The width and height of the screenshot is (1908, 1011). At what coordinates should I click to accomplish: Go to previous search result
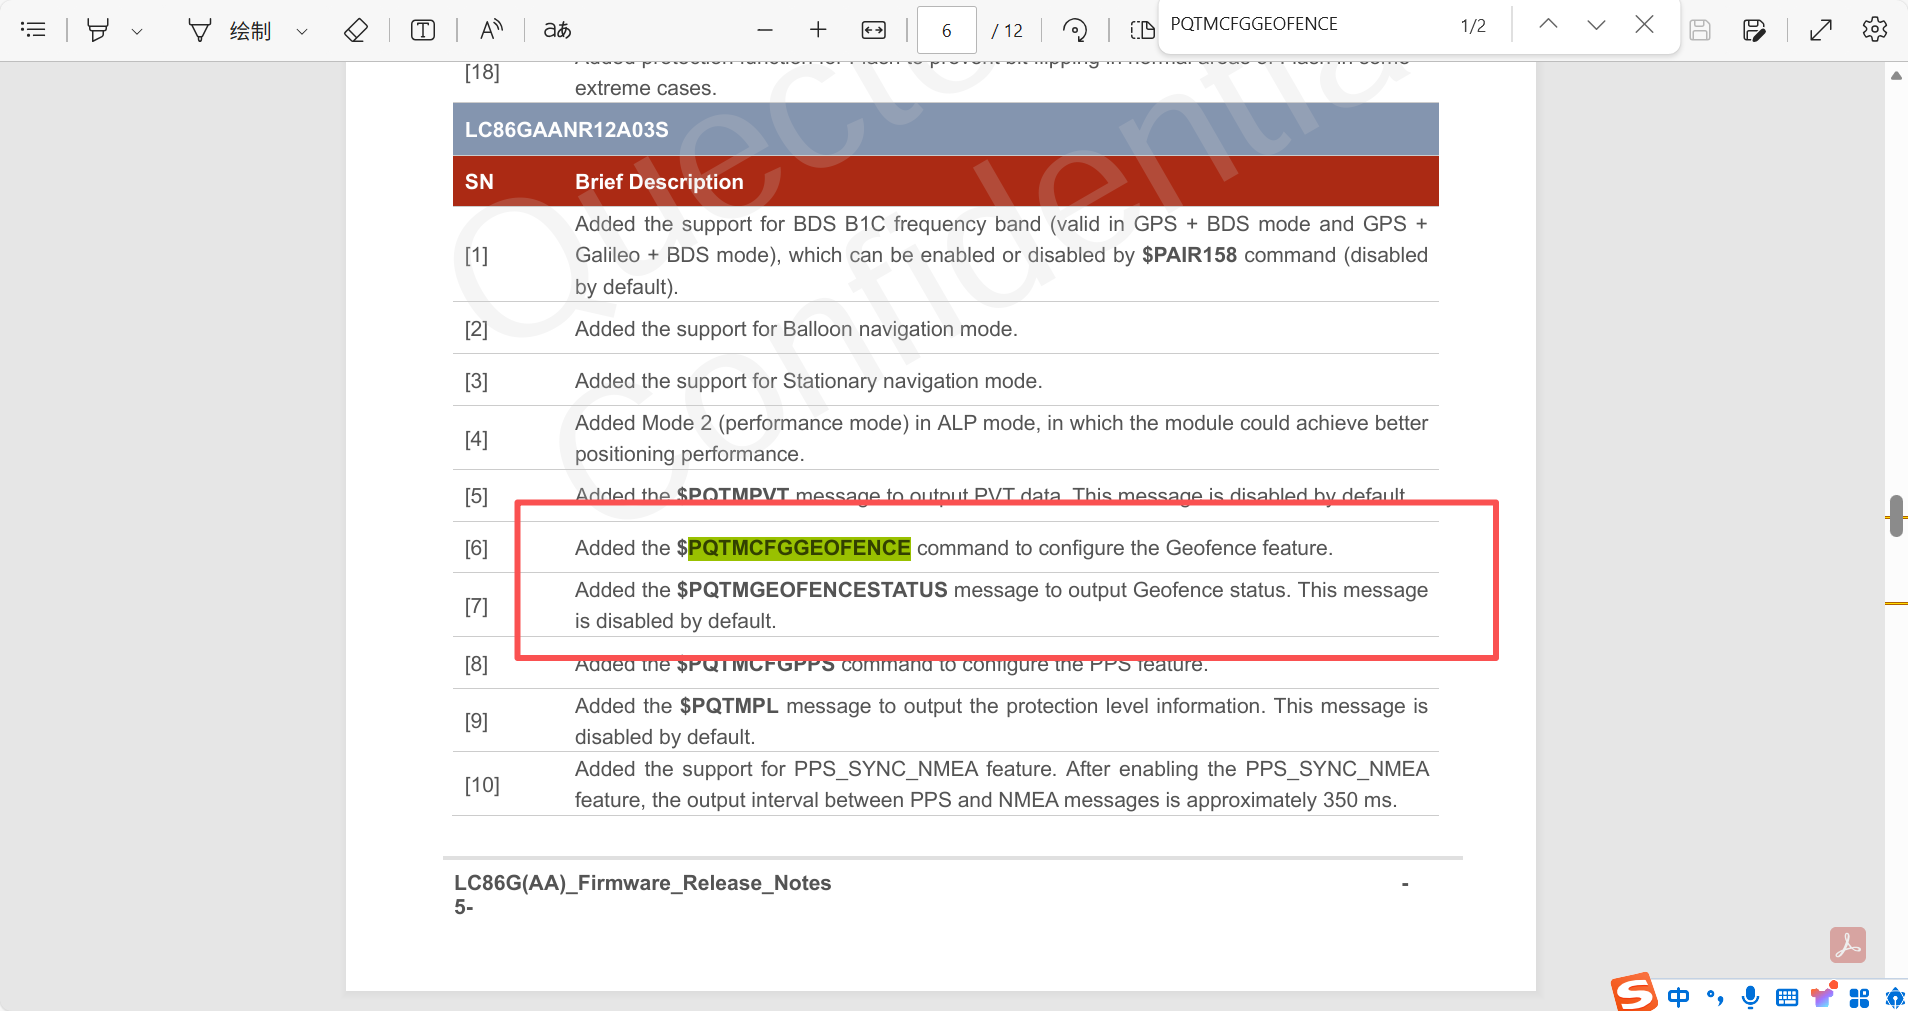tap(1548, 25)
